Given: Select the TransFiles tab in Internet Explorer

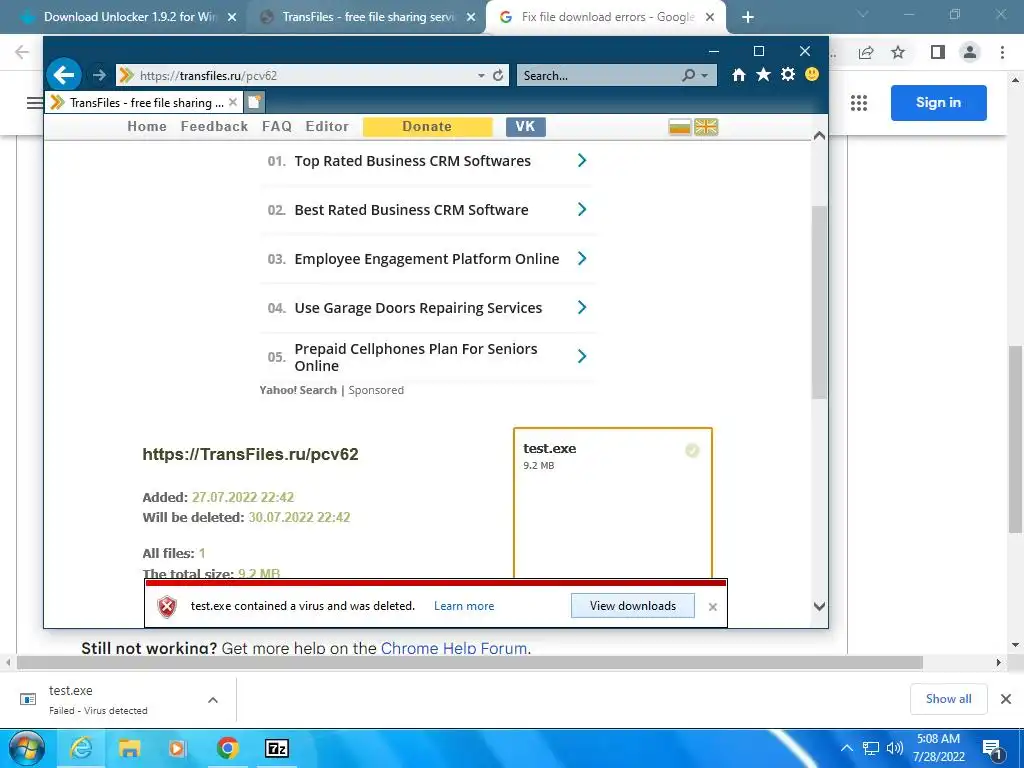Looking at the screenshot, I should [x=144, y=103].
